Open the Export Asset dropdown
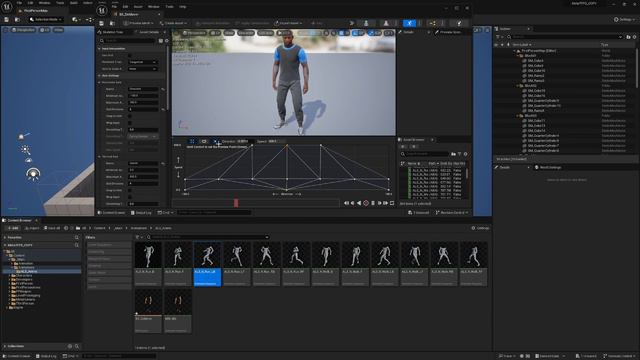The image size is (640, 360). click(289, 23)
